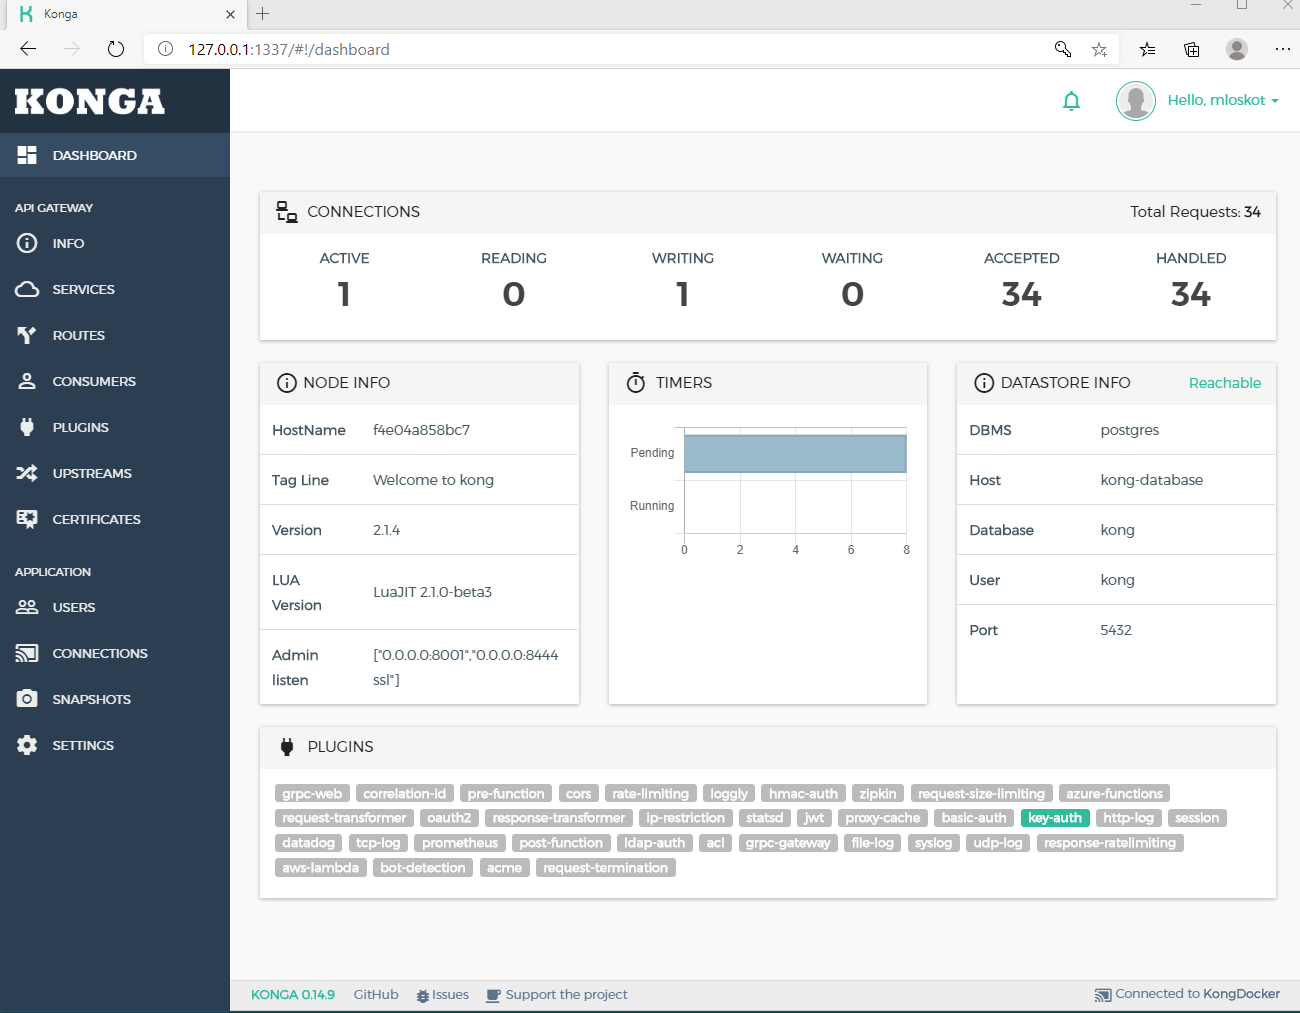The width and height of the screenshot is (1300, 1013).
Task: Toggle the key-auth plugin chip
Action: 1055,817
